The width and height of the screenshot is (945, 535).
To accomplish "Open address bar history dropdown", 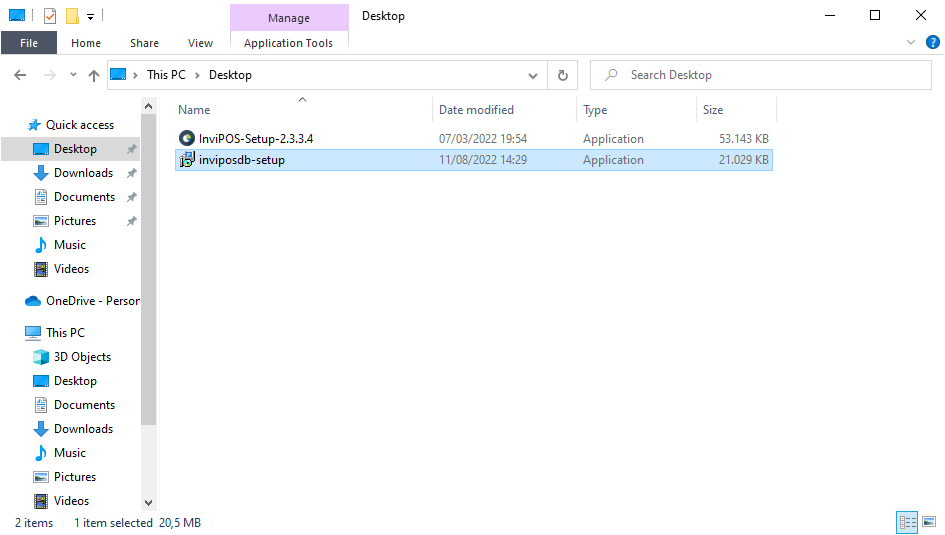I will click(x=533, y=75).
